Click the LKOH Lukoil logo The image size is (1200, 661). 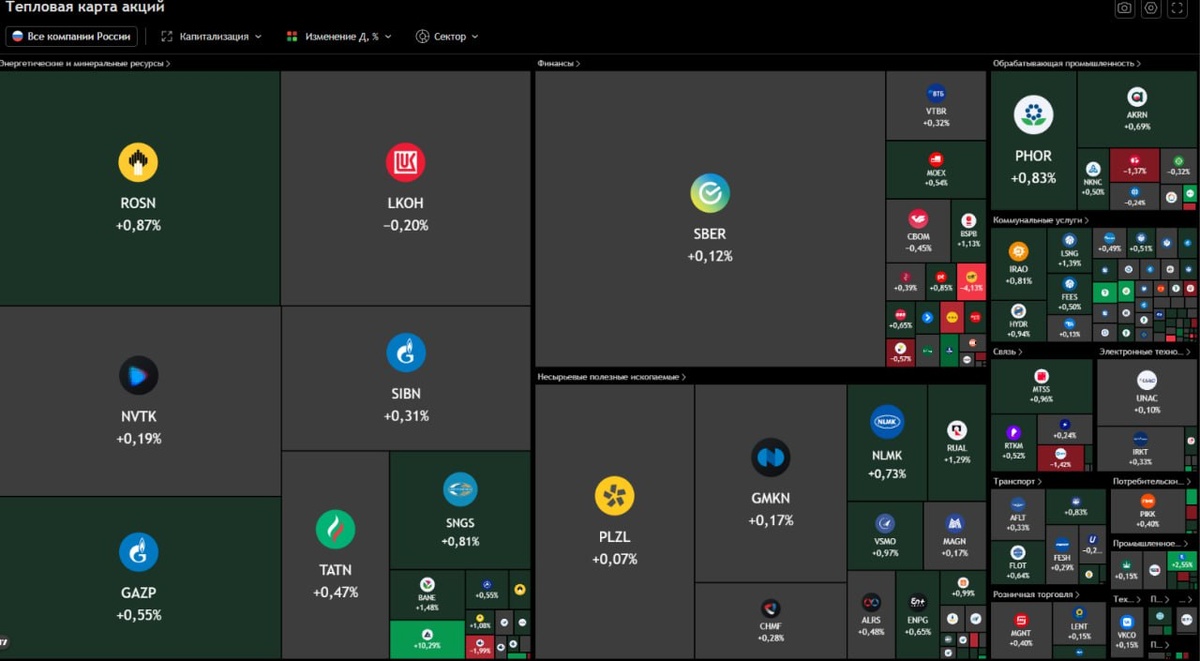coord(406,162)
